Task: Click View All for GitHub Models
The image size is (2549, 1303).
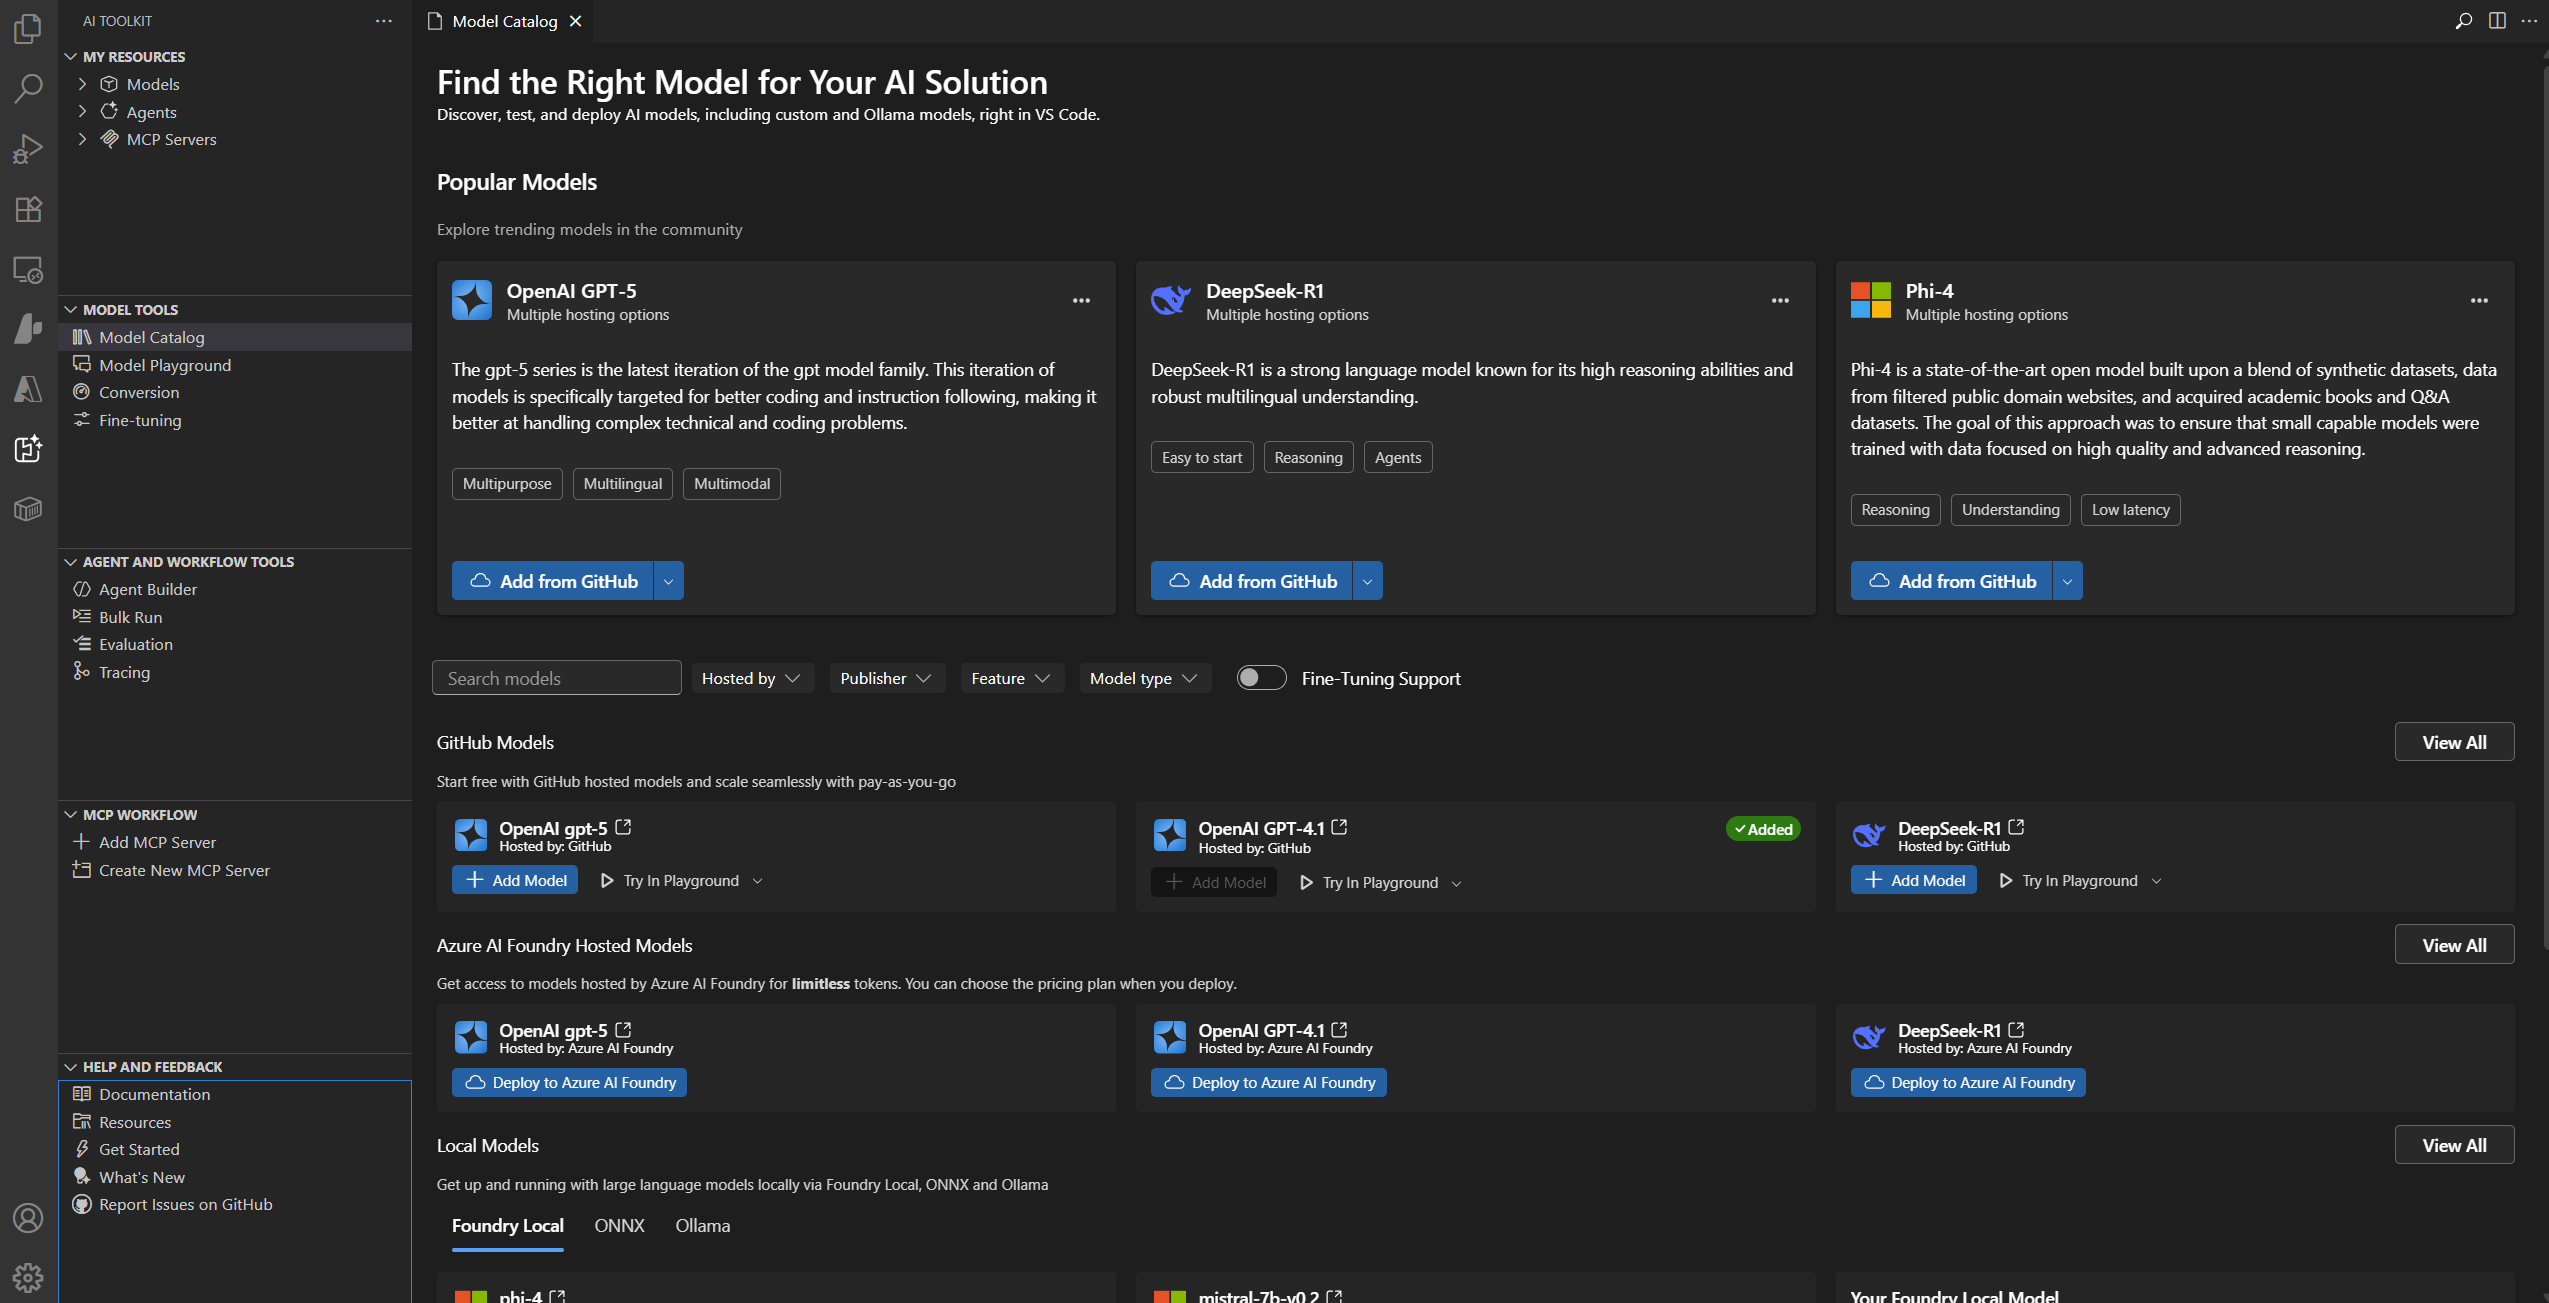Action: pyautogui.click(x=2453, y=741)
